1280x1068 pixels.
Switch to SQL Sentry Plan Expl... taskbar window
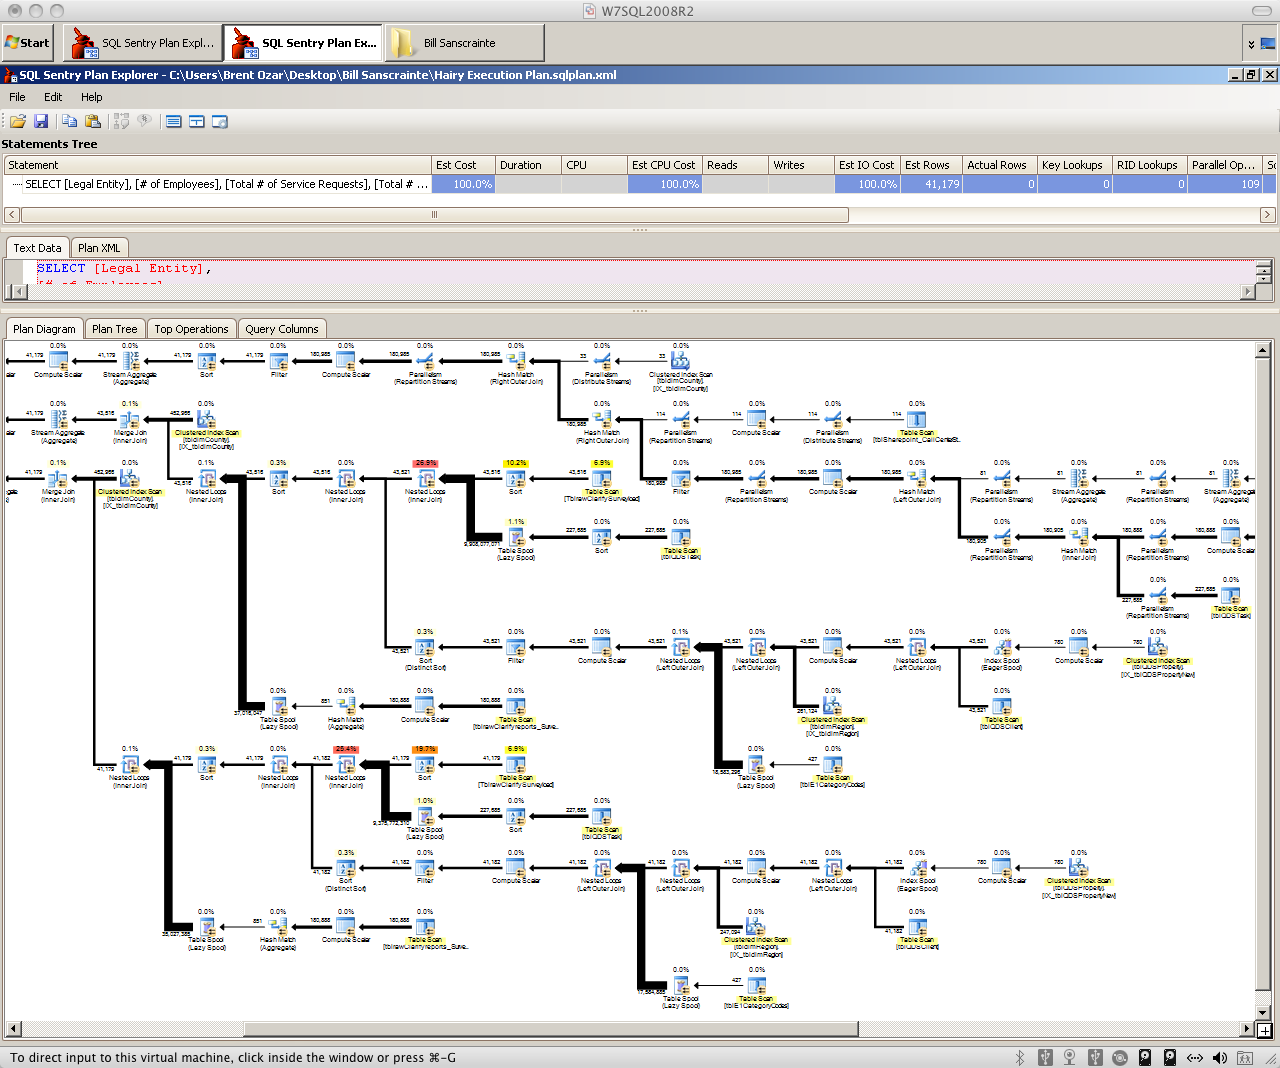point(143,43)
